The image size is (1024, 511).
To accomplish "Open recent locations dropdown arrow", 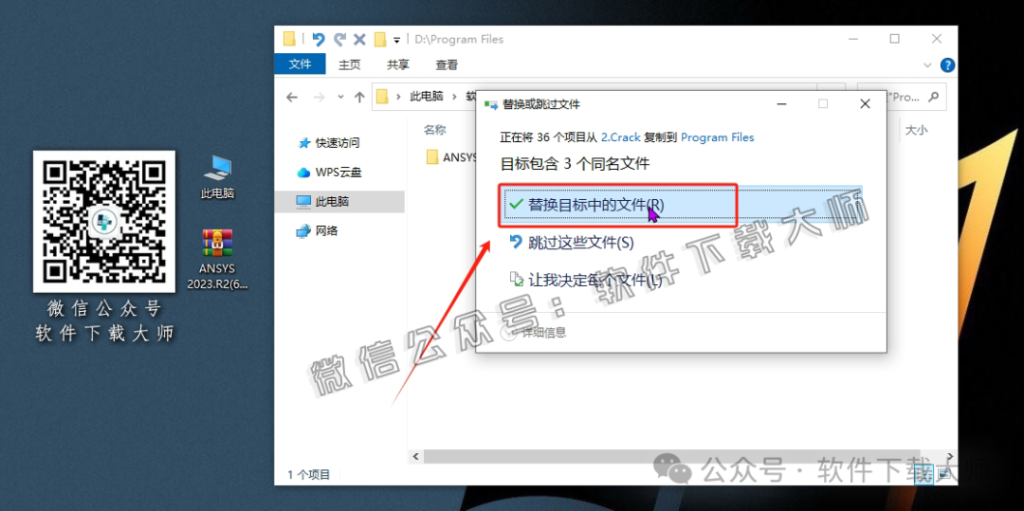I will tap(340, 97).
